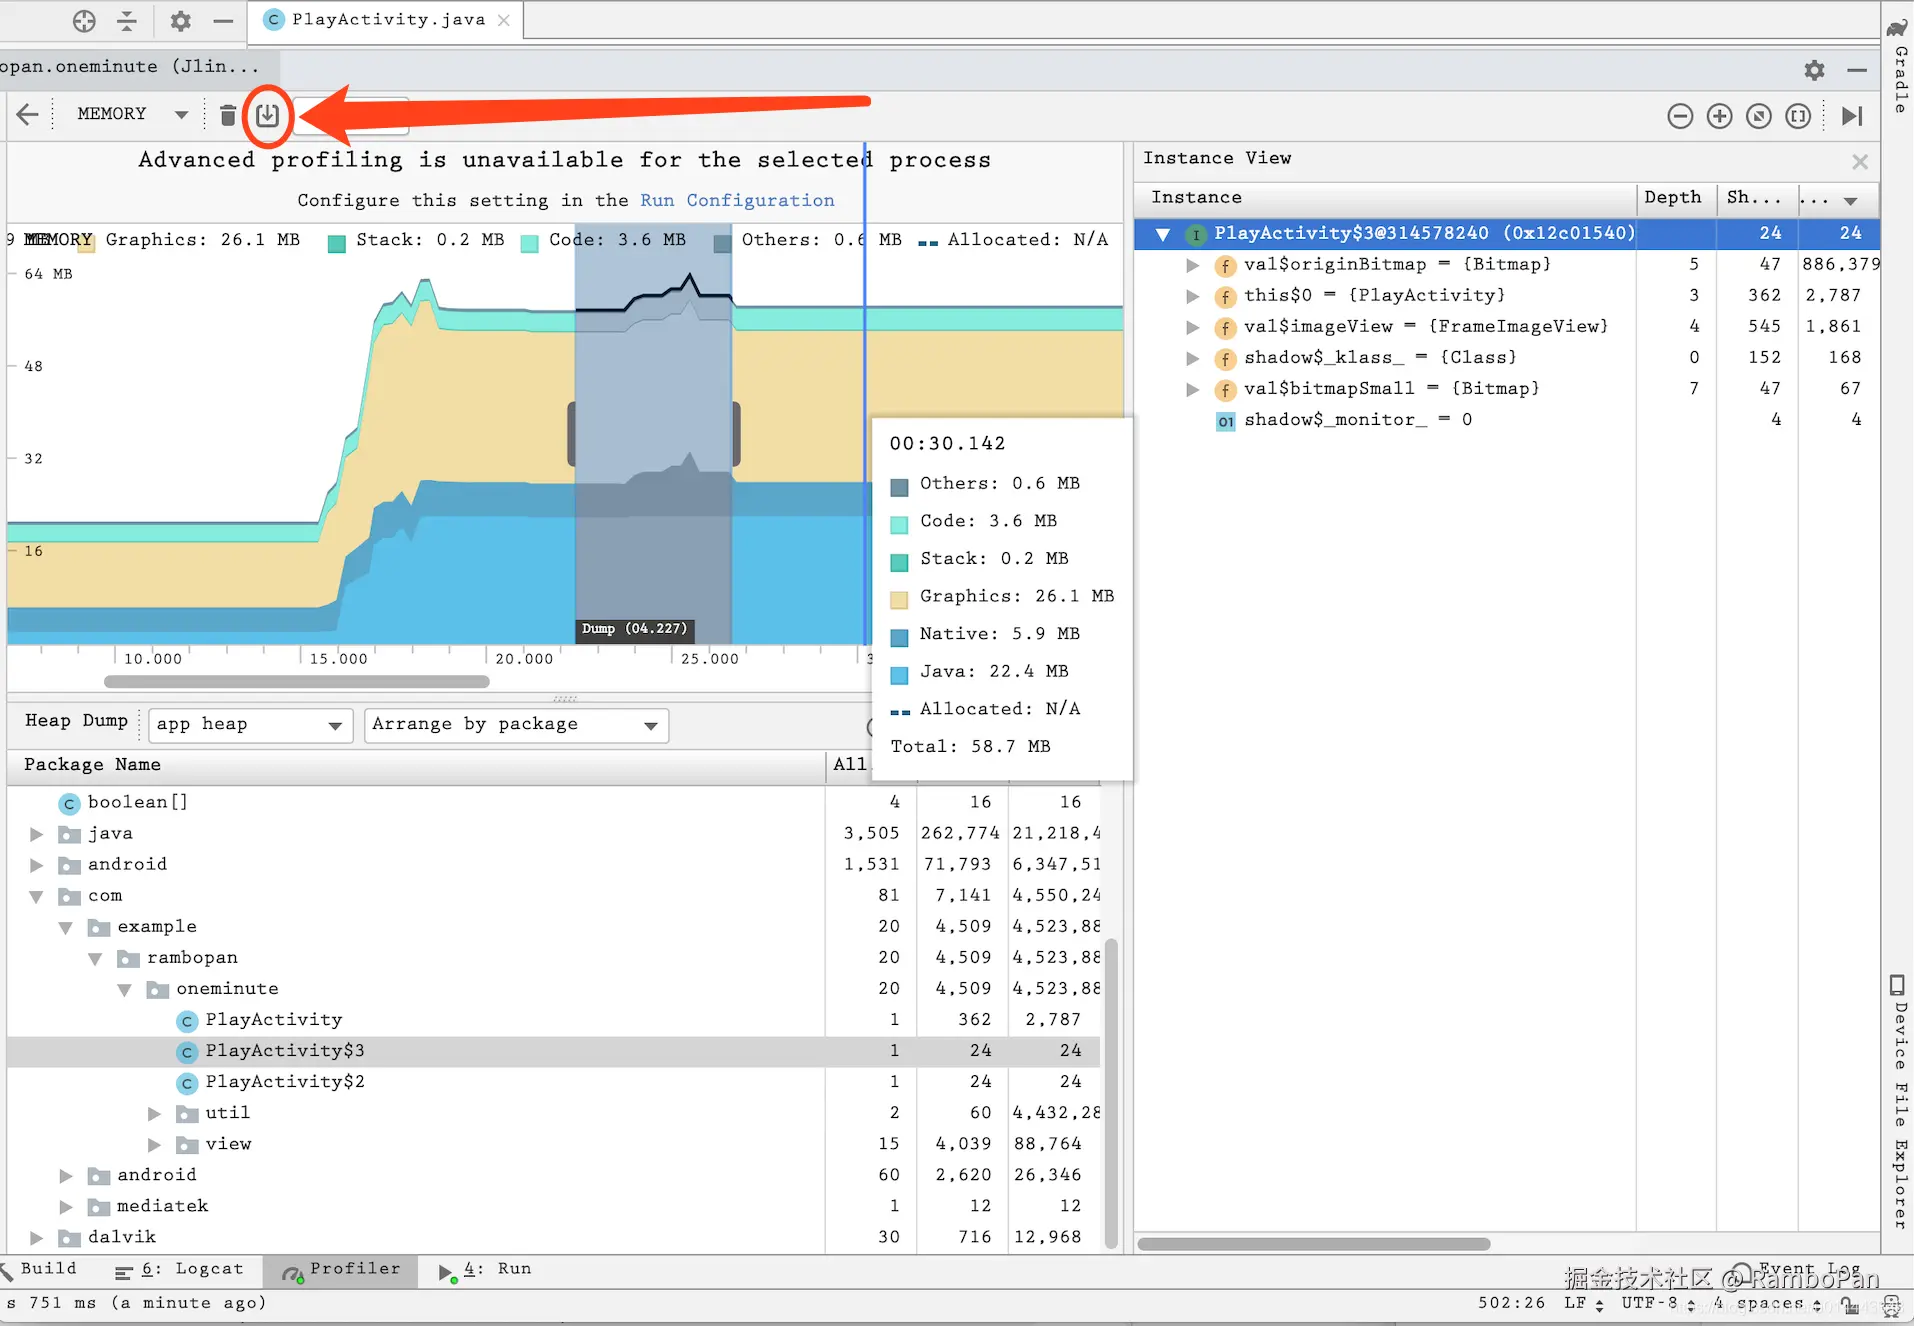This screenshot has height=1326, width=1914.
Task: Click the locate/crosshair icon in top toolbar
Action: click(85, 20)
